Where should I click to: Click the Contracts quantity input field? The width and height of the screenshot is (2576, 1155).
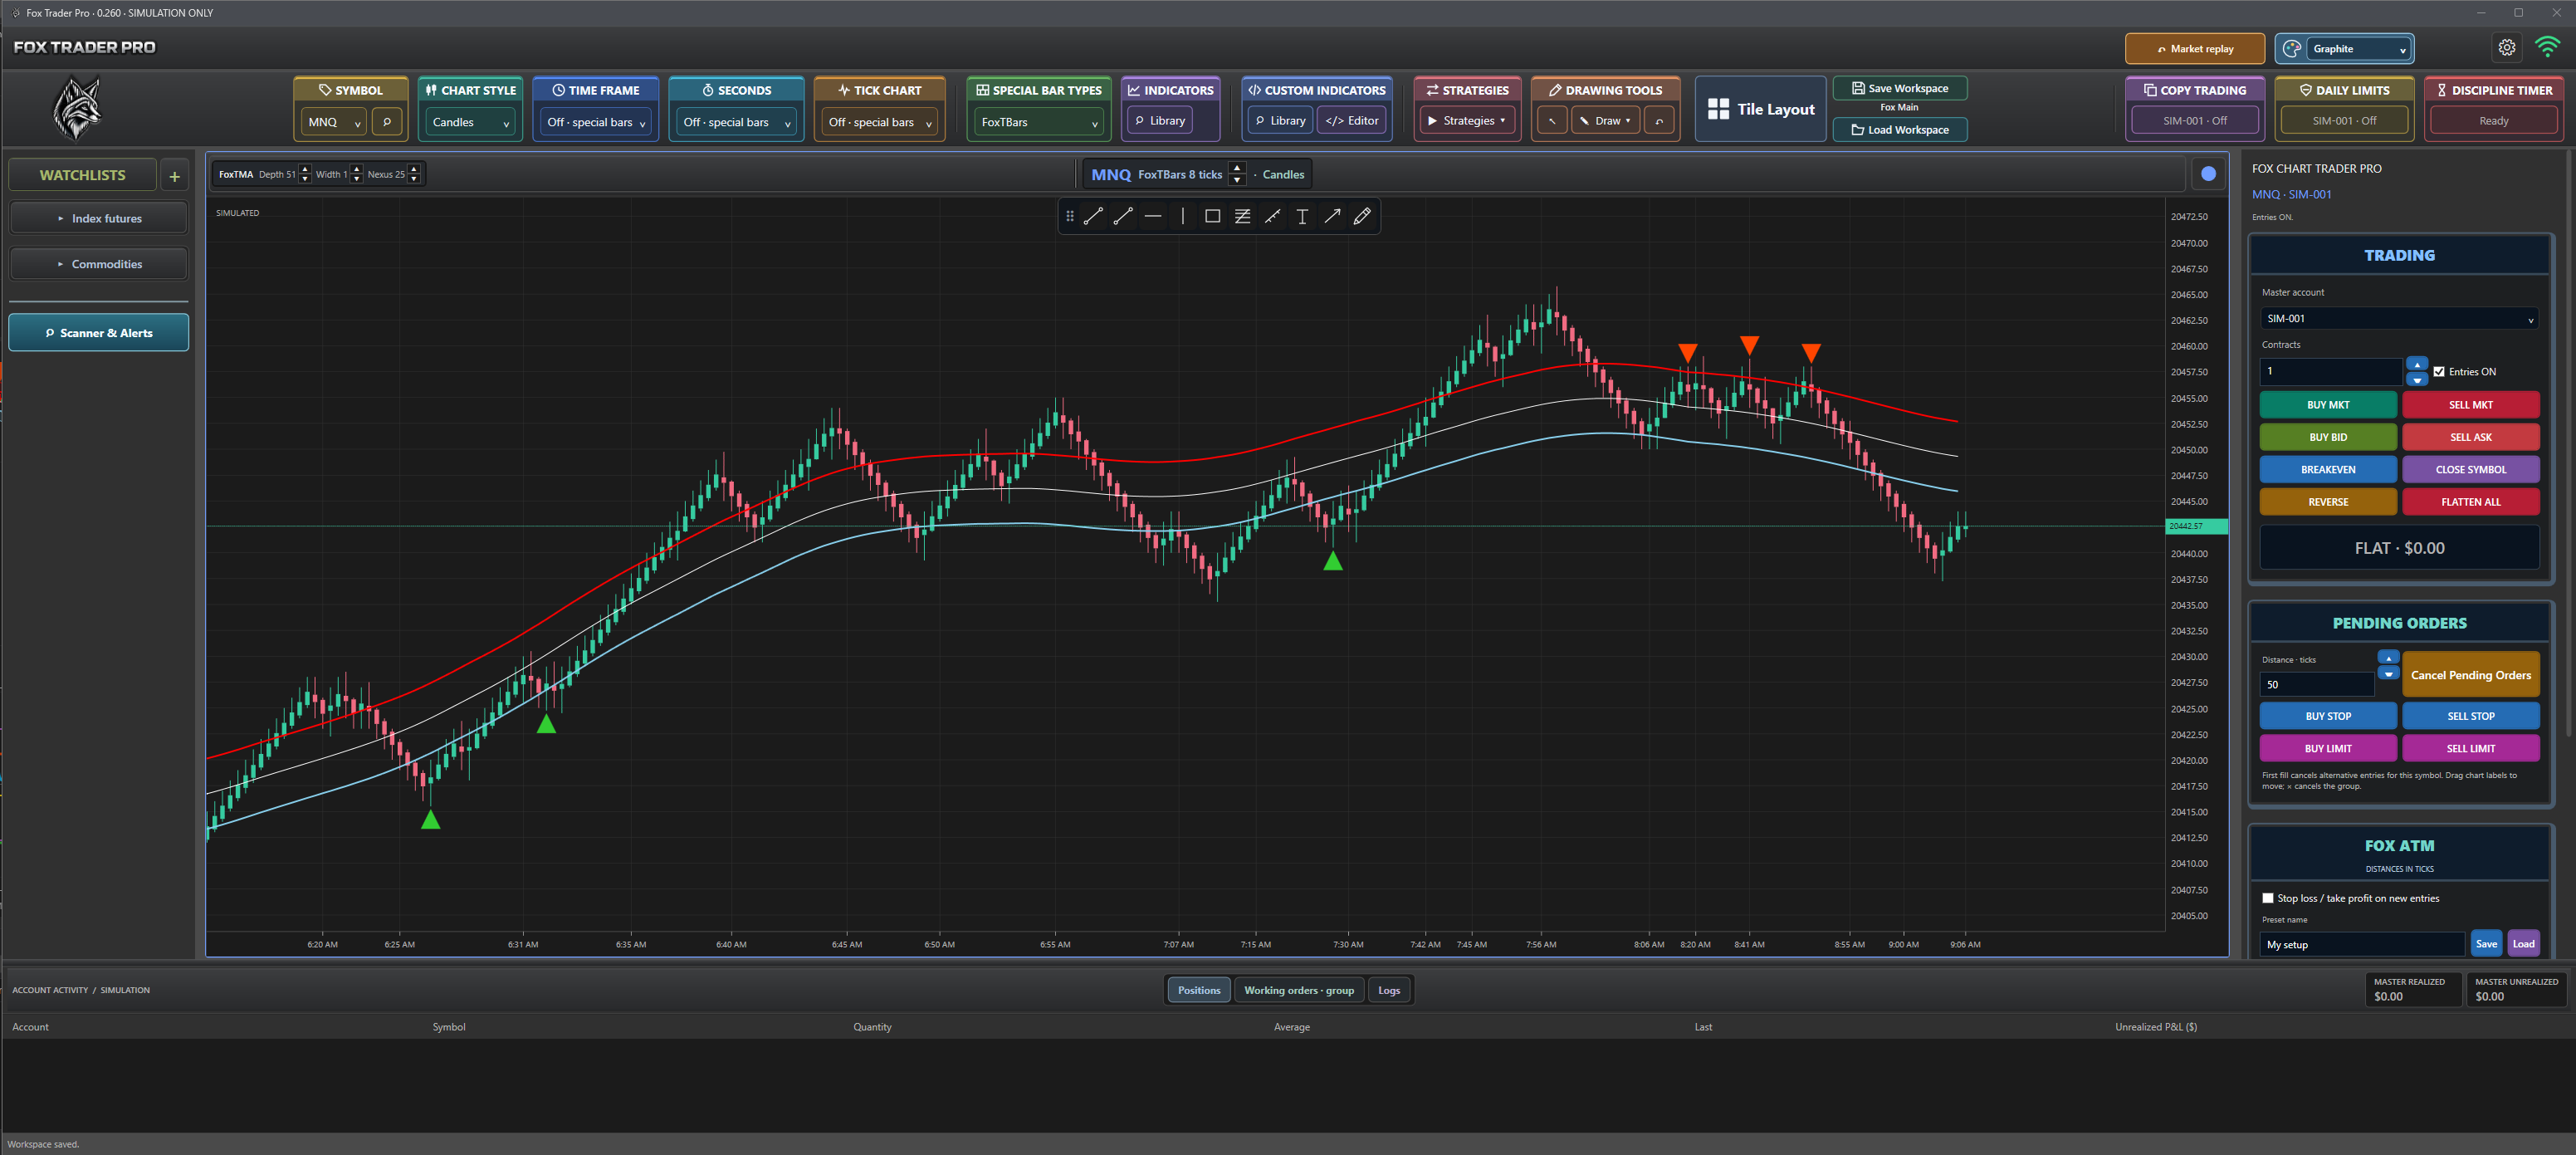(x=2330, y=371)
